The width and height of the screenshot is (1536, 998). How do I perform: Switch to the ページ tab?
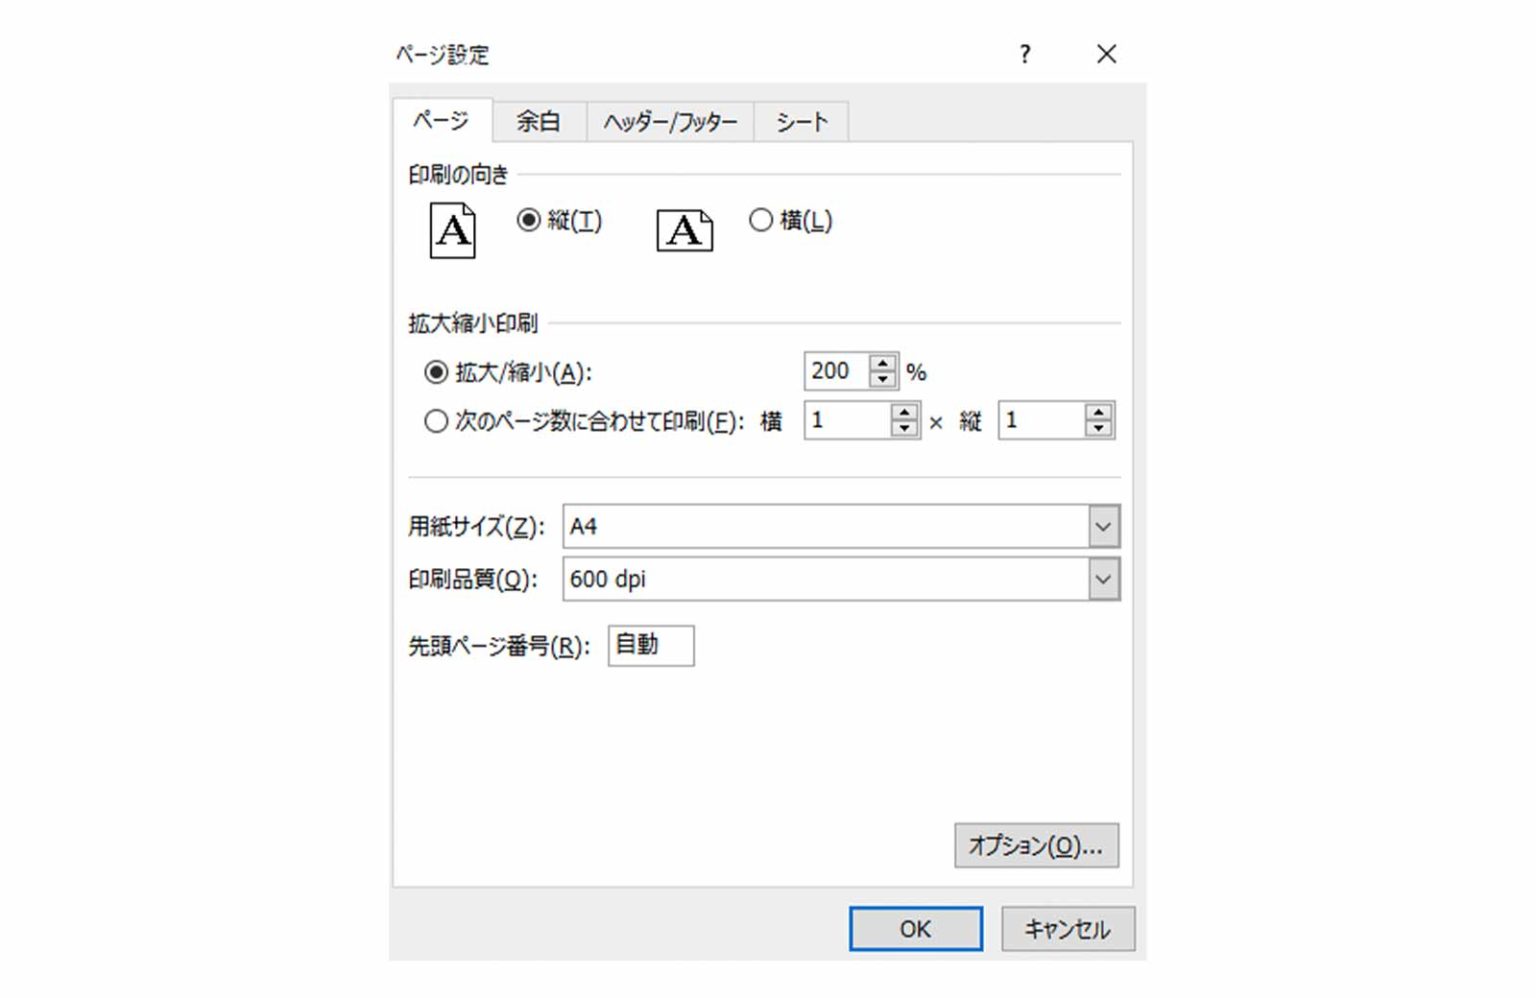pos(441,121)
